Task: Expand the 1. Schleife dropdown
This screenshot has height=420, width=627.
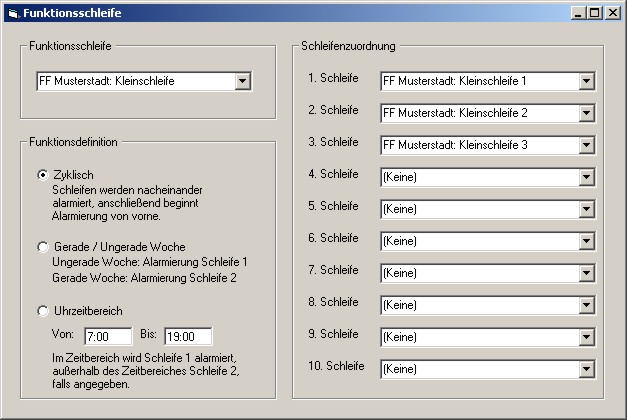Action: (587, 81)
